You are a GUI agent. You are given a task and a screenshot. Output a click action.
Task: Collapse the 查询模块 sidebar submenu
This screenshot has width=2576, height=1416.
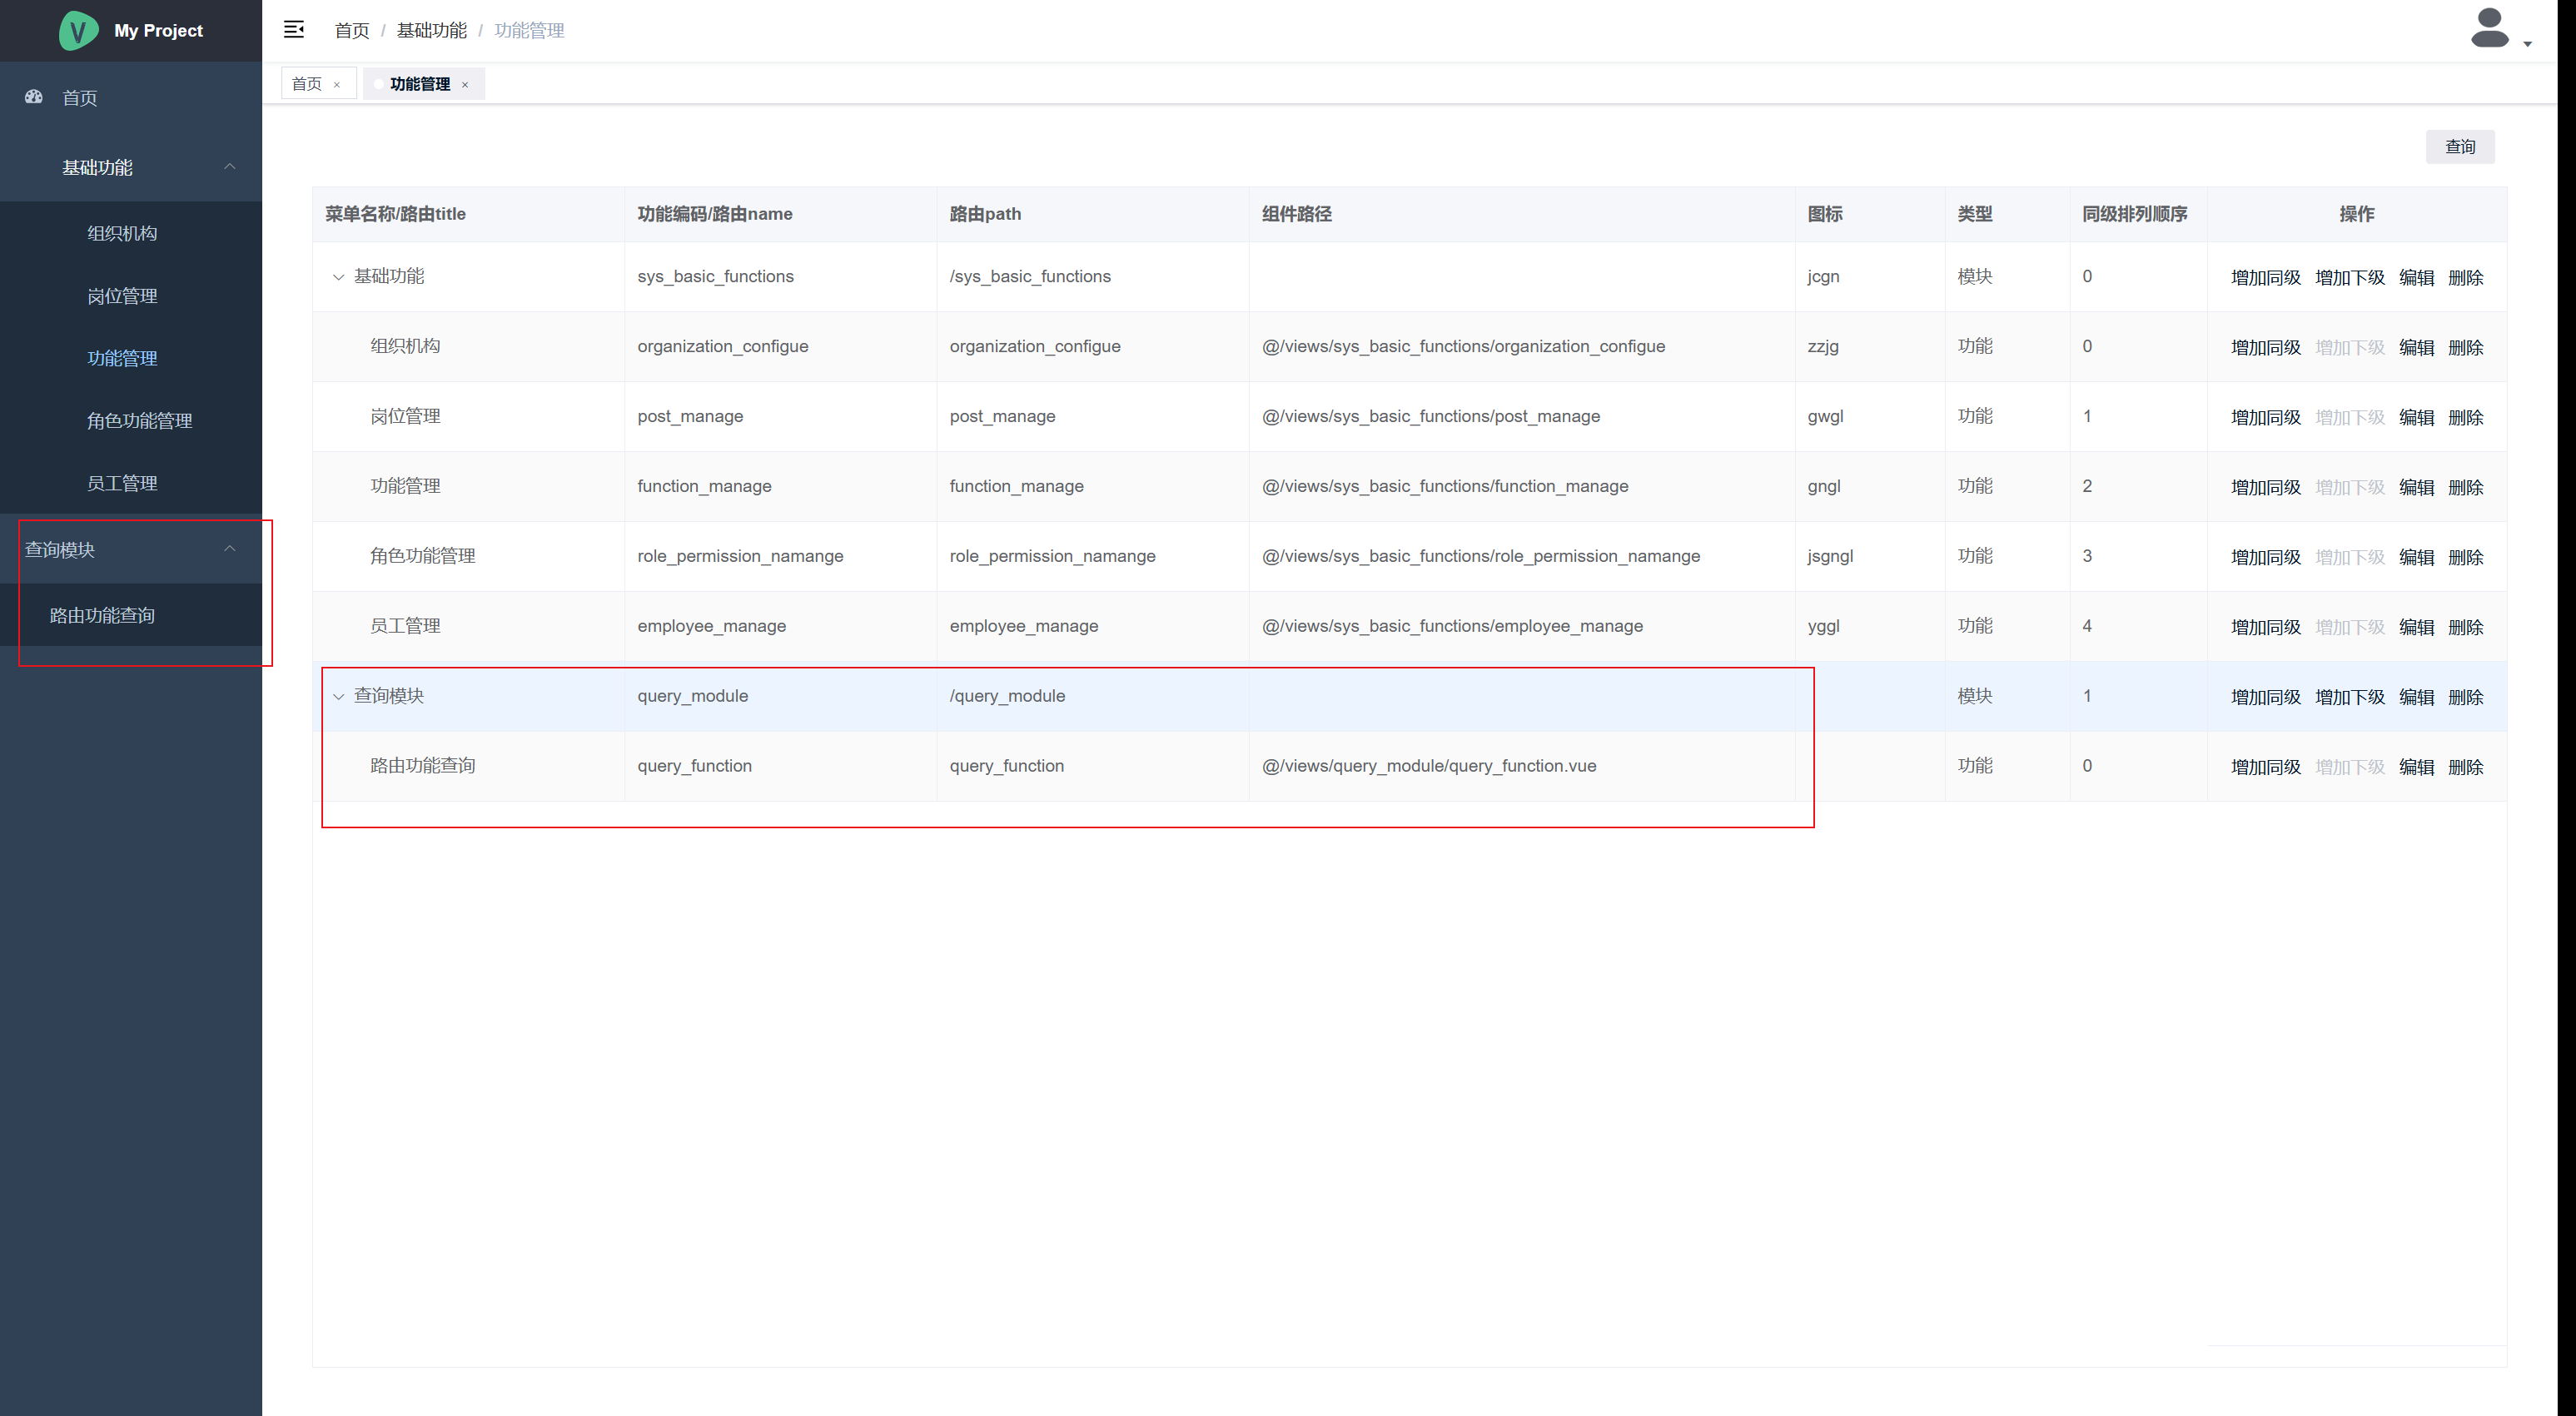coord(230,549)
